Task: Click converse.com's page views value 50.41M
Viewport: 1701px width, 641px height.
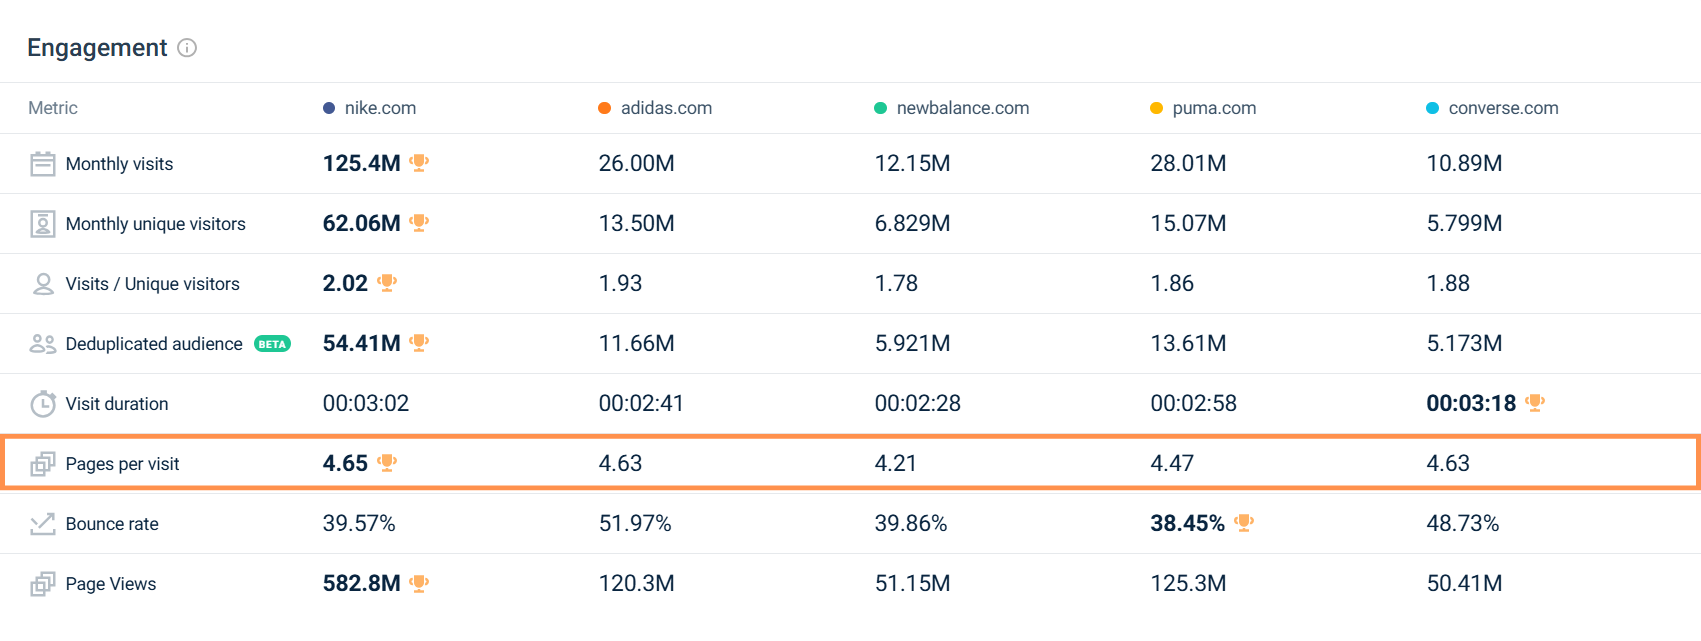Action: click(x=1464, y=583)
